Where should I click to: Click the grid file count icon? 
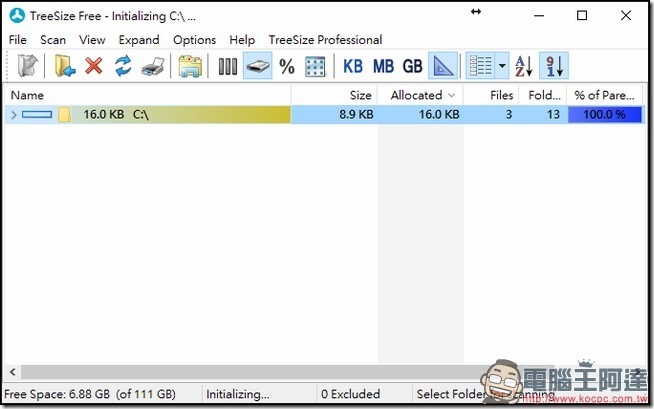pos(315,66)
